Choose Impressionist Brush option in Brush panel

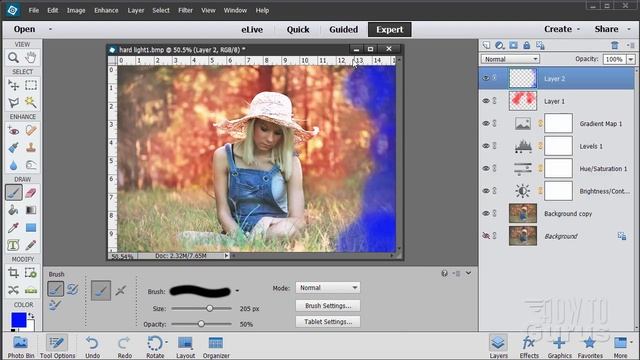[72, 289]
